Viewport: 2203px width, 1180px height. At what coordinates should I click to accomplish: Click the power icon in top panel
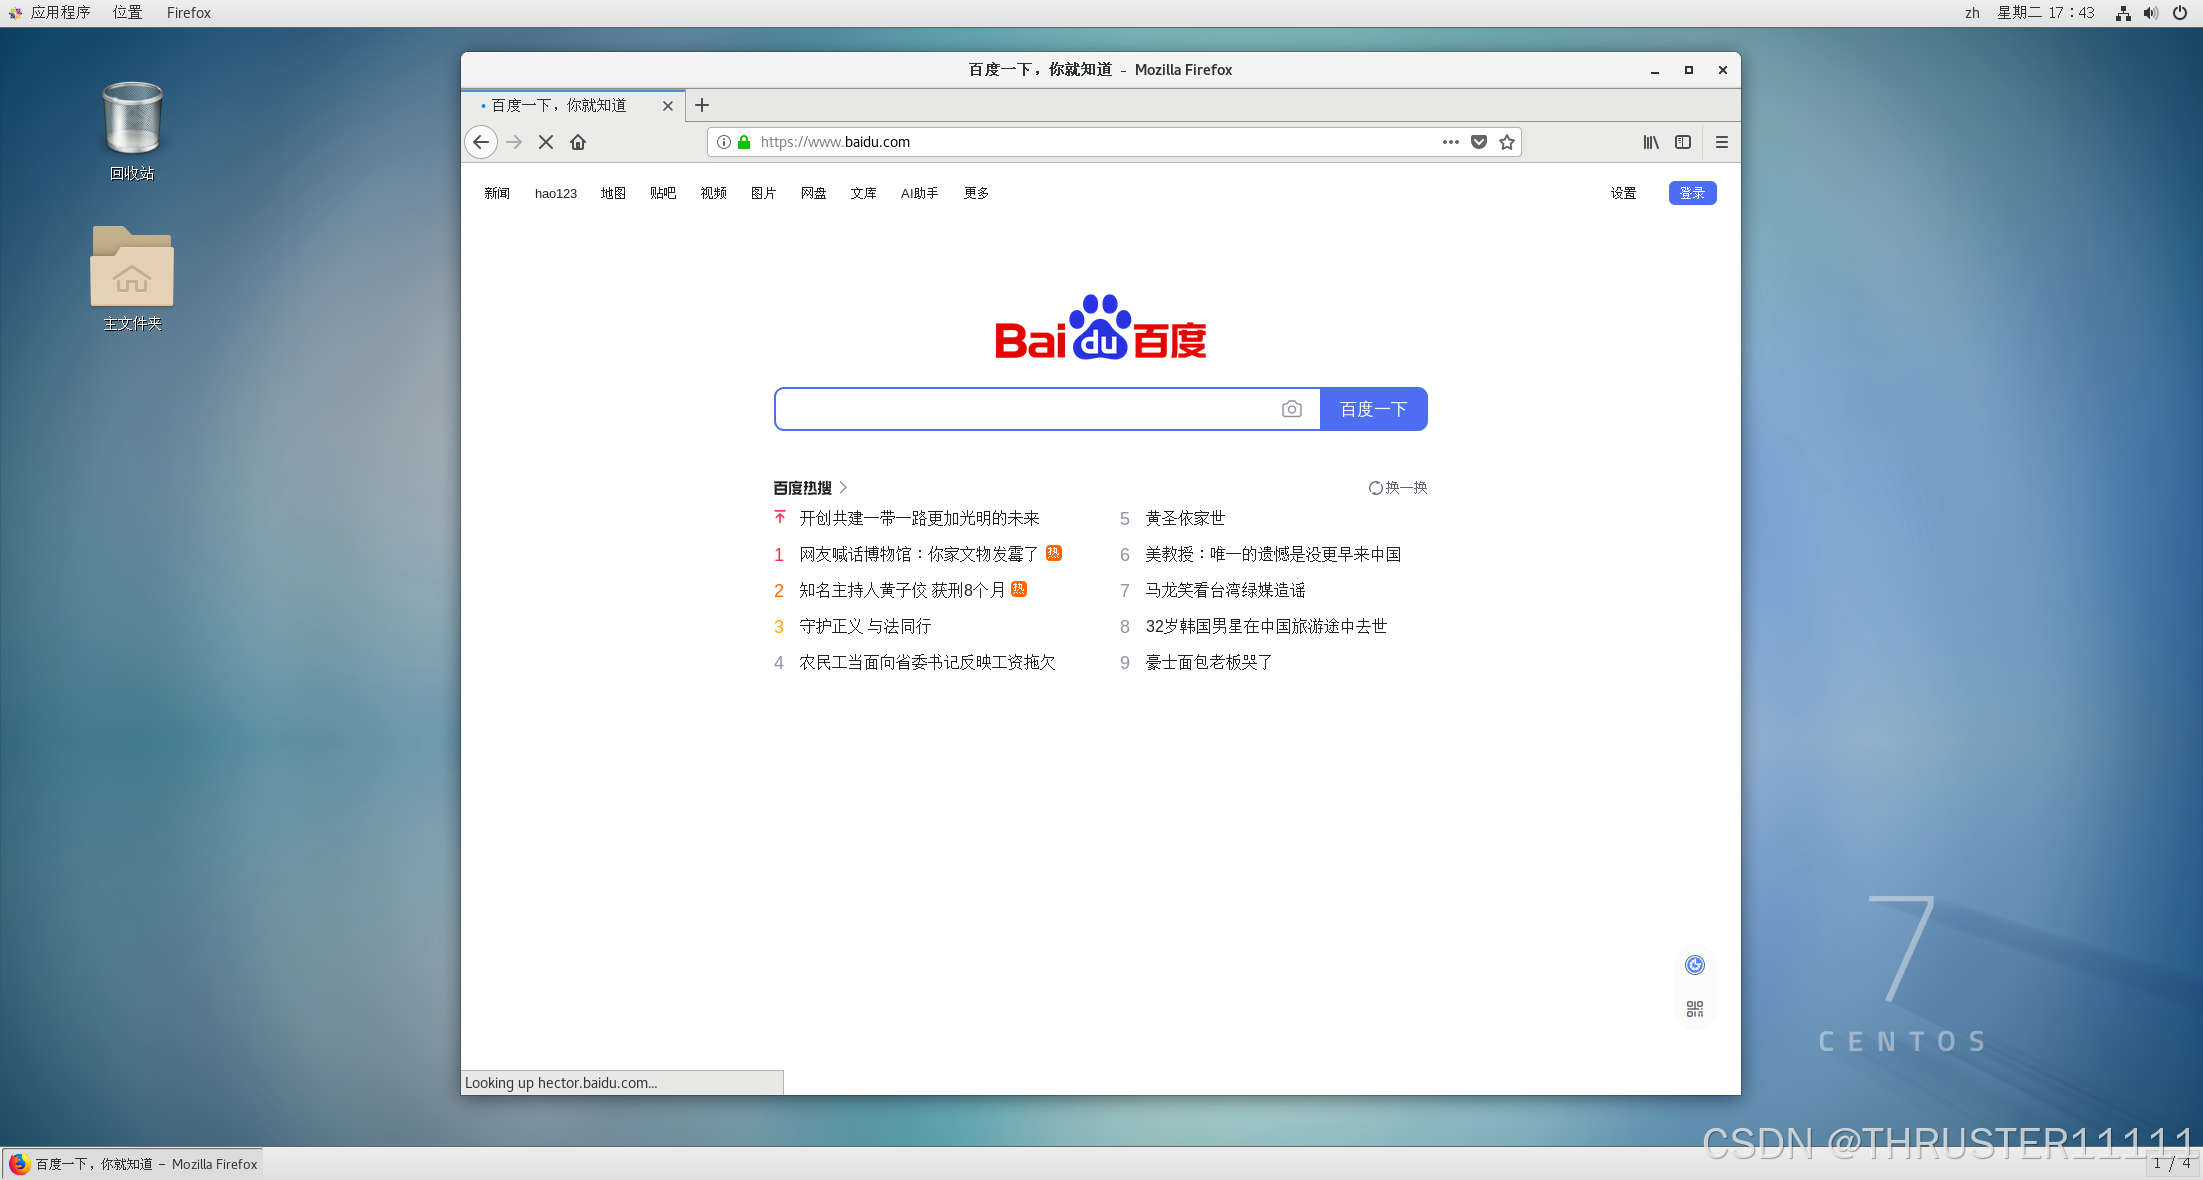(2180, 13)
